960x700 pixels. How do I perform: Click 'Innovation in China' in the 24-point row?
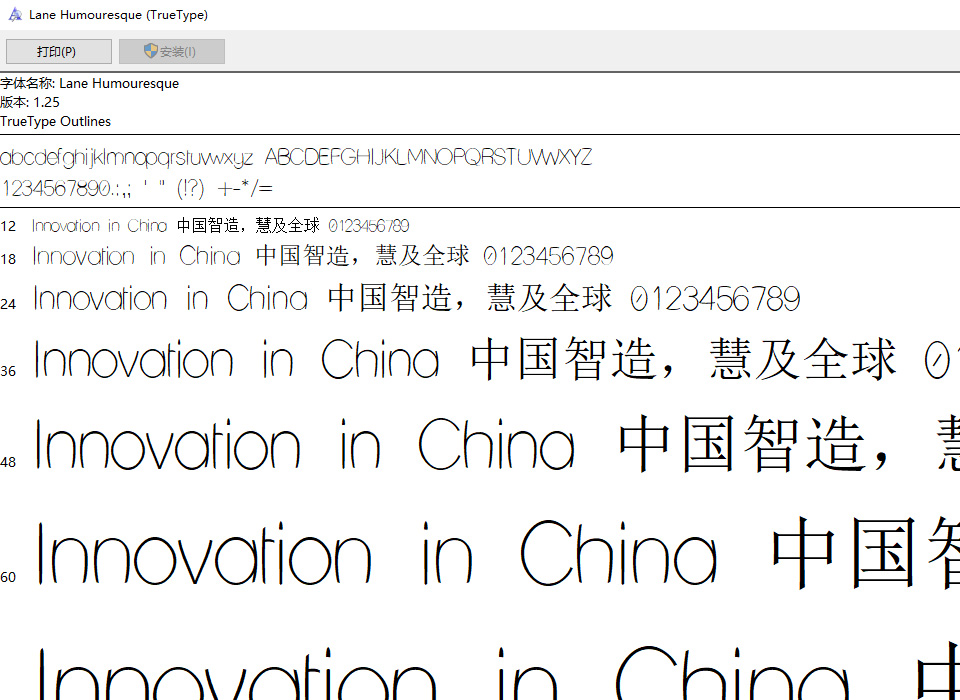(171, 298)
